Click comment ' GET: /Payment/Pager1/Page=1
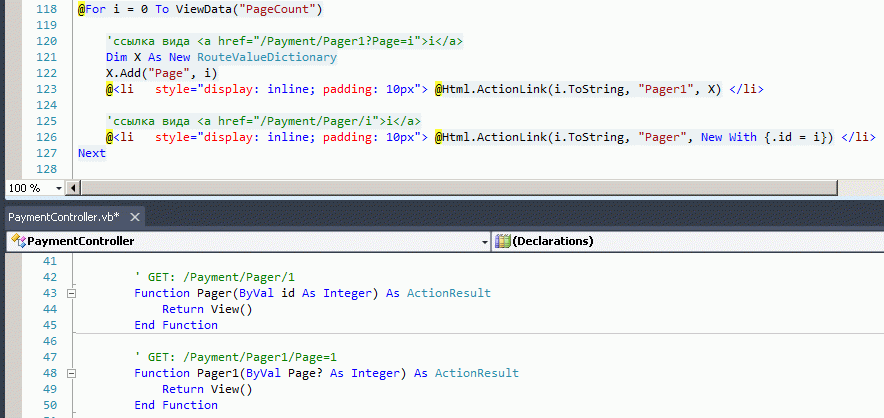884x418 pixels. [x=236, y=358]
